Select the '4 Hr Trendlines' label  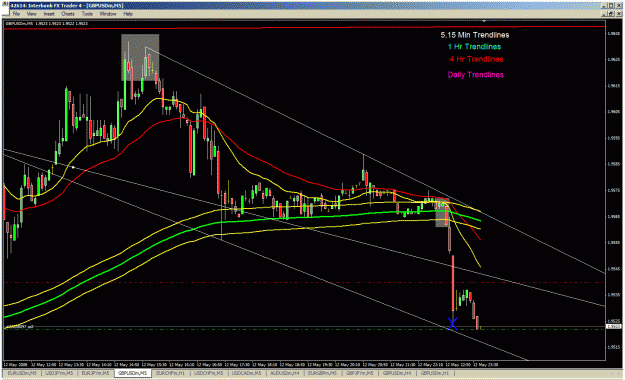476,59
